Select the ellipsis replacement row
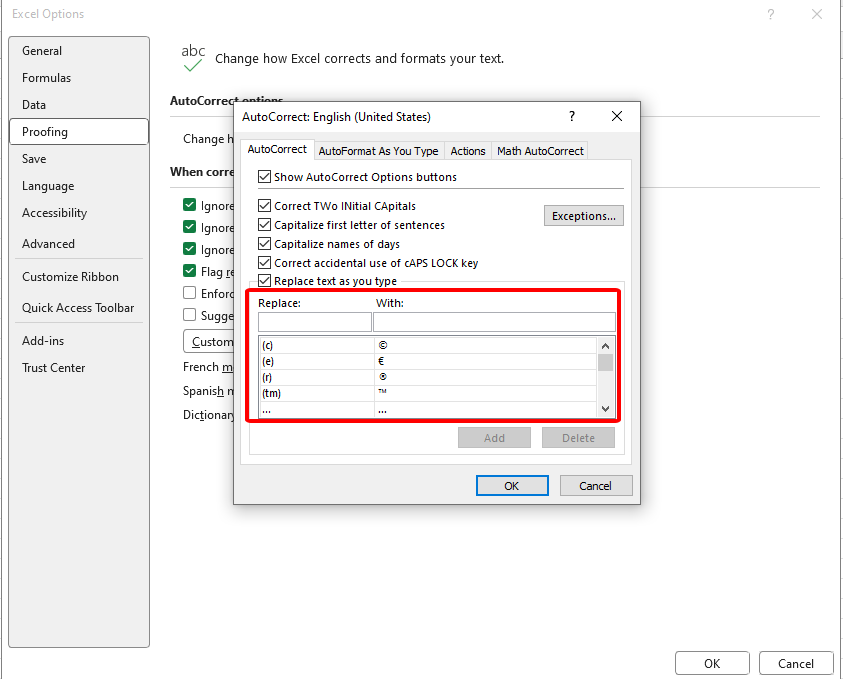Viewport: 843px width, 679px height. point(427,410)
